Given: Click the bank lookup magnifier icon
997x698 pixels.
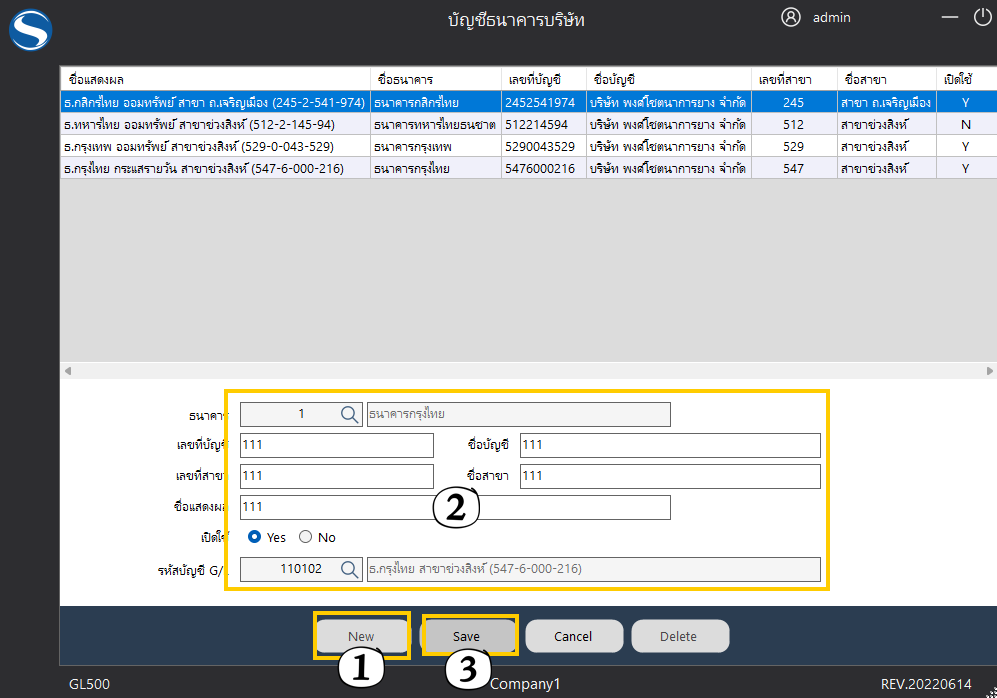Looking at the screenshot, I should (x=349, y=414).
